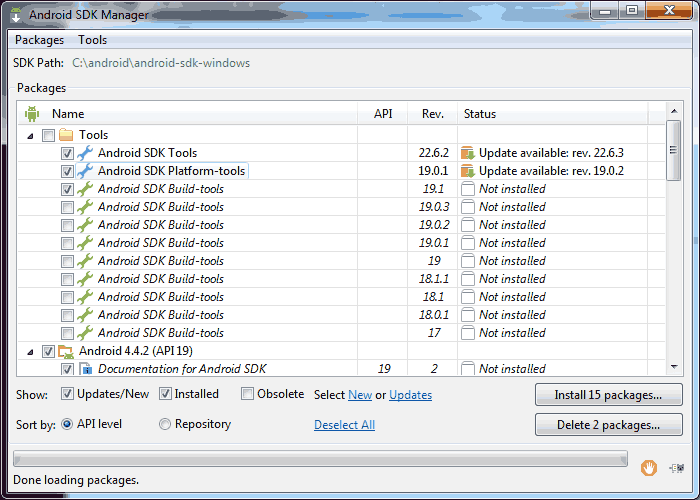Select the Repository sort option
This screenshot has width=700, height=500.
pyautogui.click(x=165, y=424)
